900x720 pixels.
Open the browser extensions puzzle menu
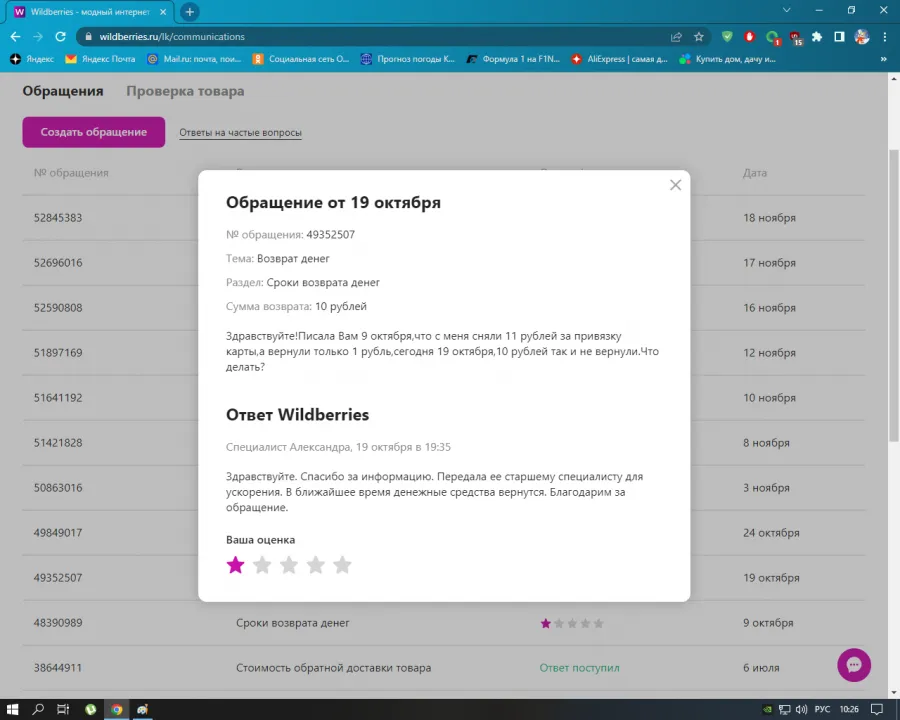(817, 37)
